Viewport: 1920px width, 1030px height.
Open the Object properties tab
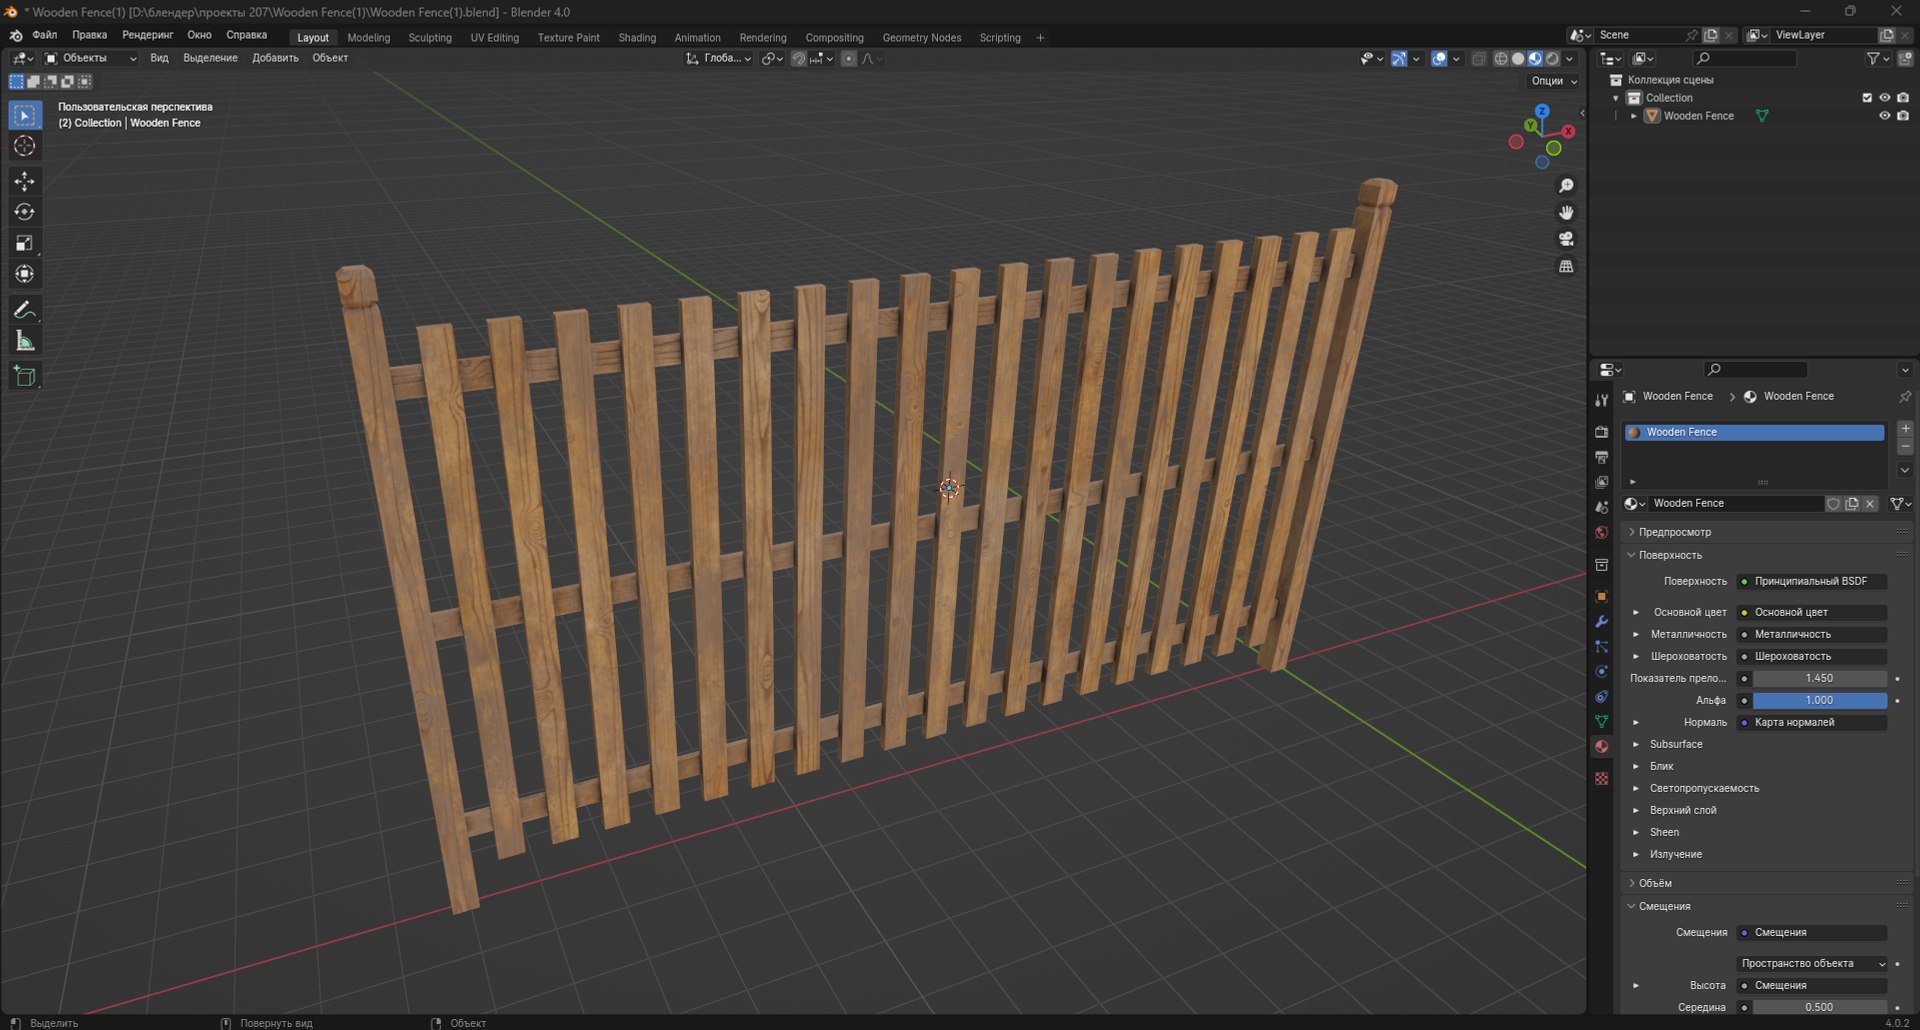tap(1601, 596)
